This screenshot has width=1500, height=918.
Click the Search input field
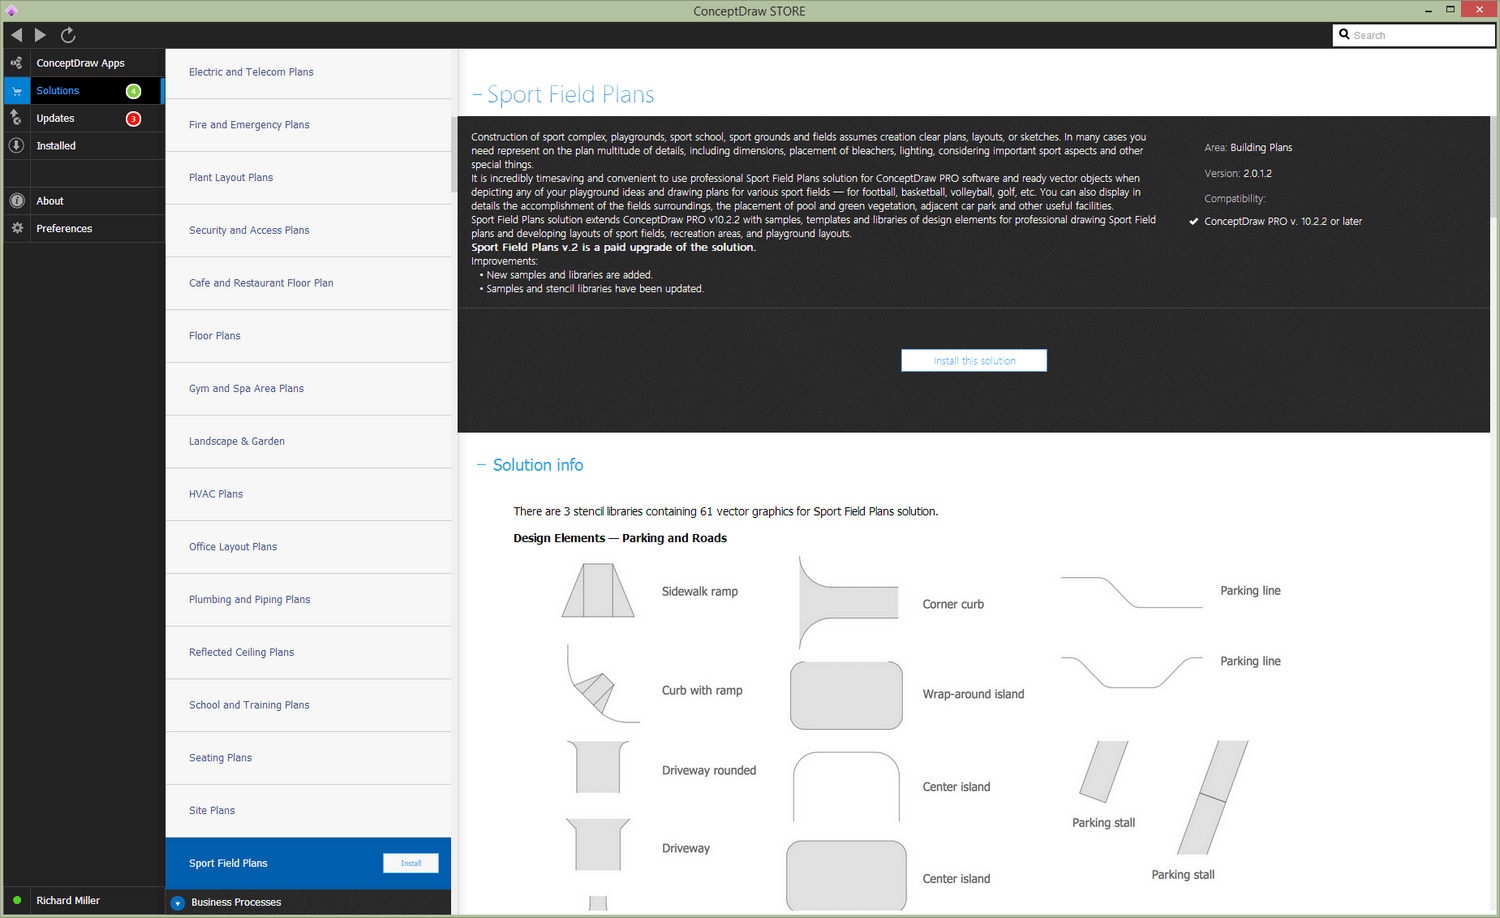pyautogui.click(x=1414, y=35)
